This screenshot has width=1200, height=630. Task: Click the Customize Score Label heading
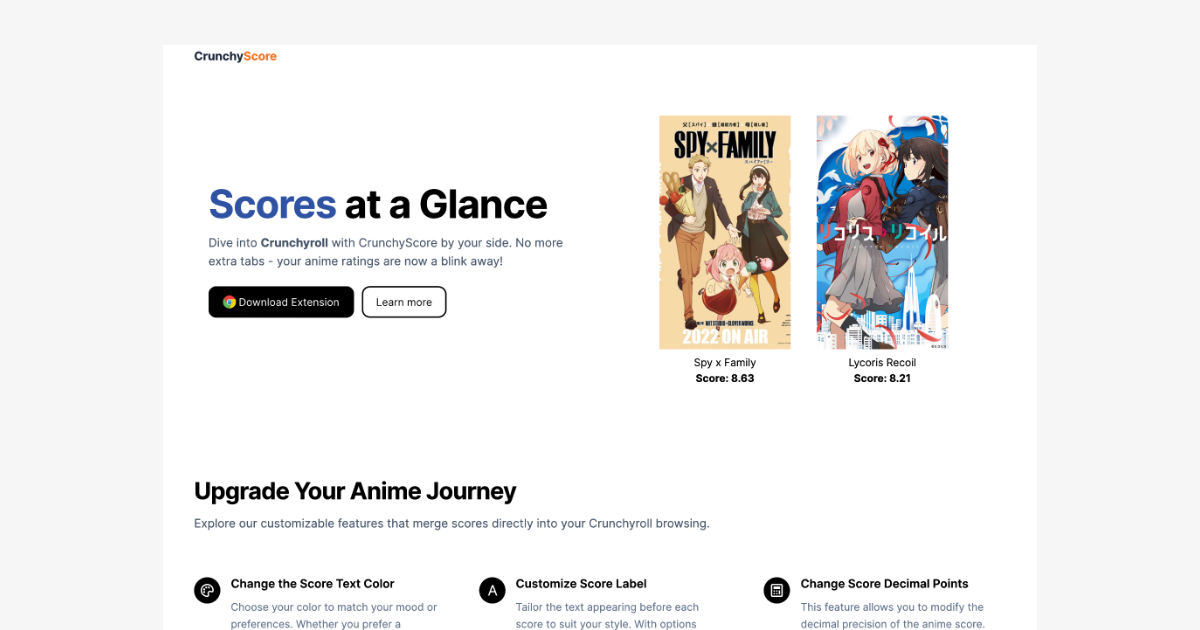click(581, 584)
